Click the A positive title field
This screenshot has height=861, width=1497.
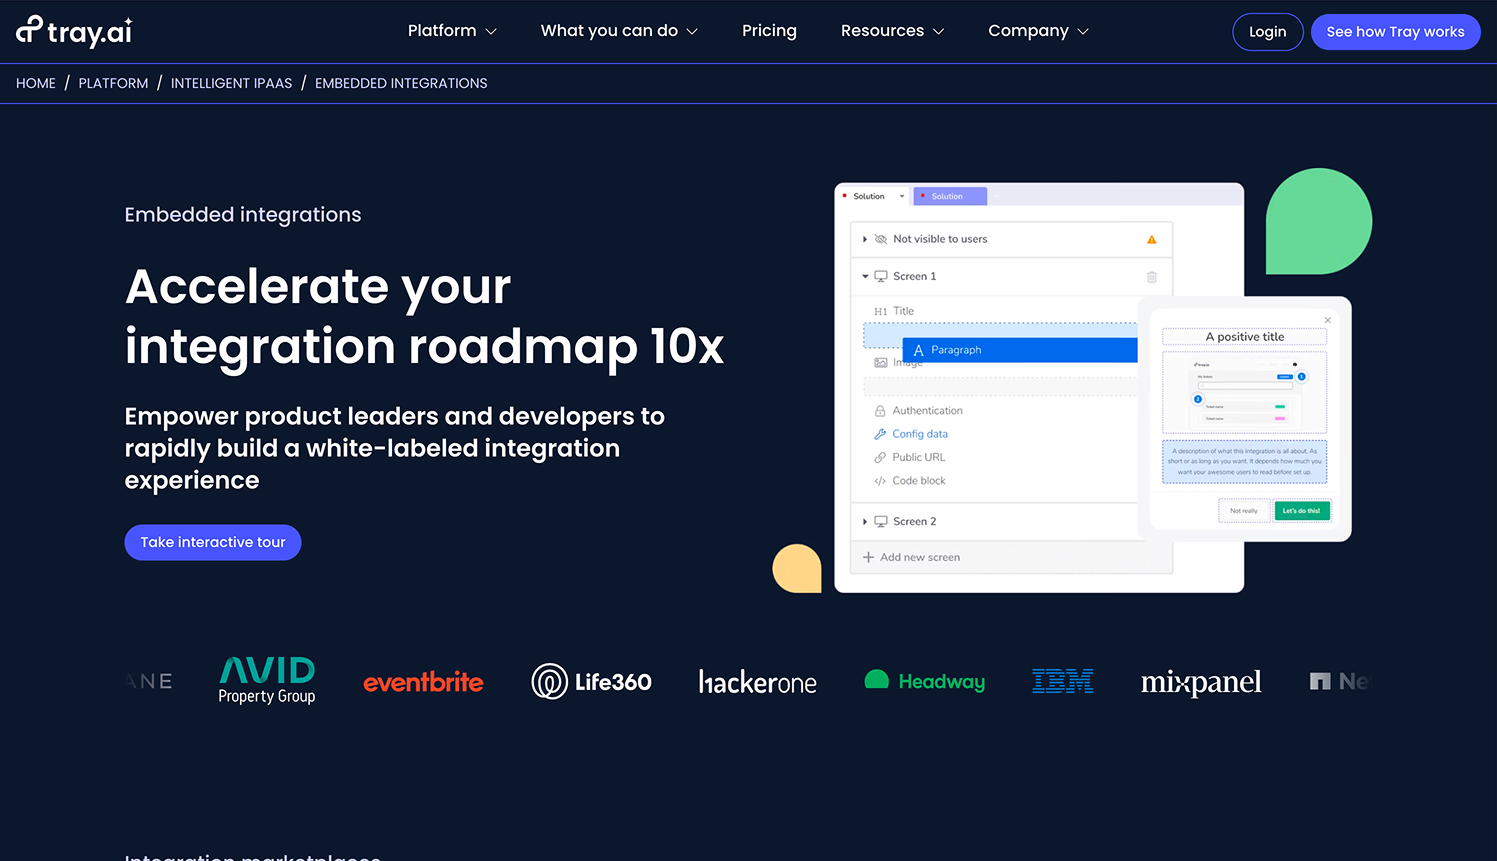(x=1244, y=337)
